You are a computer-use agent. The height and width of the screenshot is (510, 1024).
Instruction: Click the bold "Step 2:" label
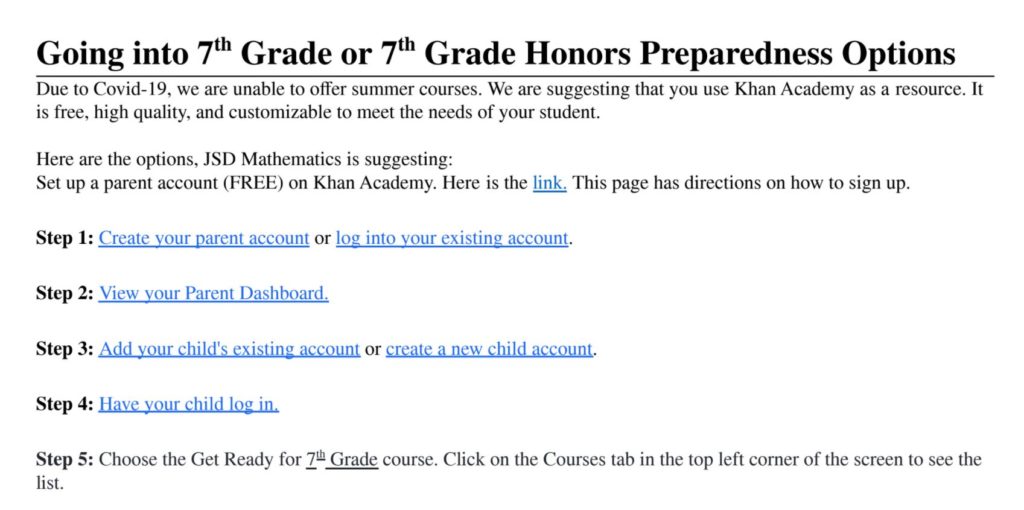click(65, 293)
